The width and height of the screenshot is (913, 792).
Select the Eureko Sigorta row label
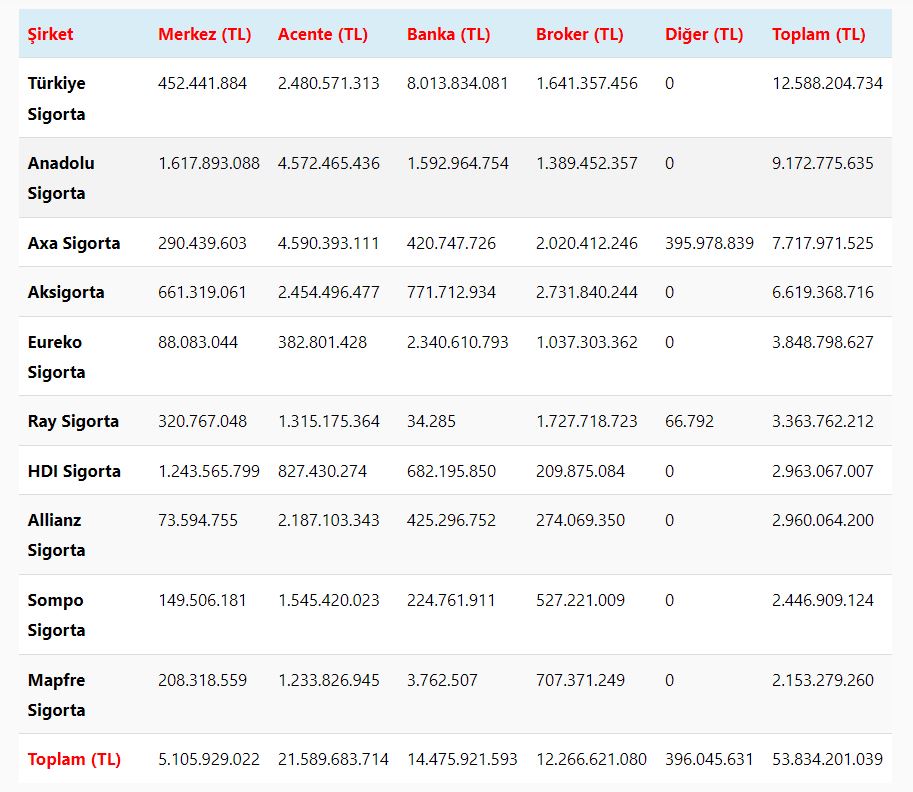click(x=56, y=357)
